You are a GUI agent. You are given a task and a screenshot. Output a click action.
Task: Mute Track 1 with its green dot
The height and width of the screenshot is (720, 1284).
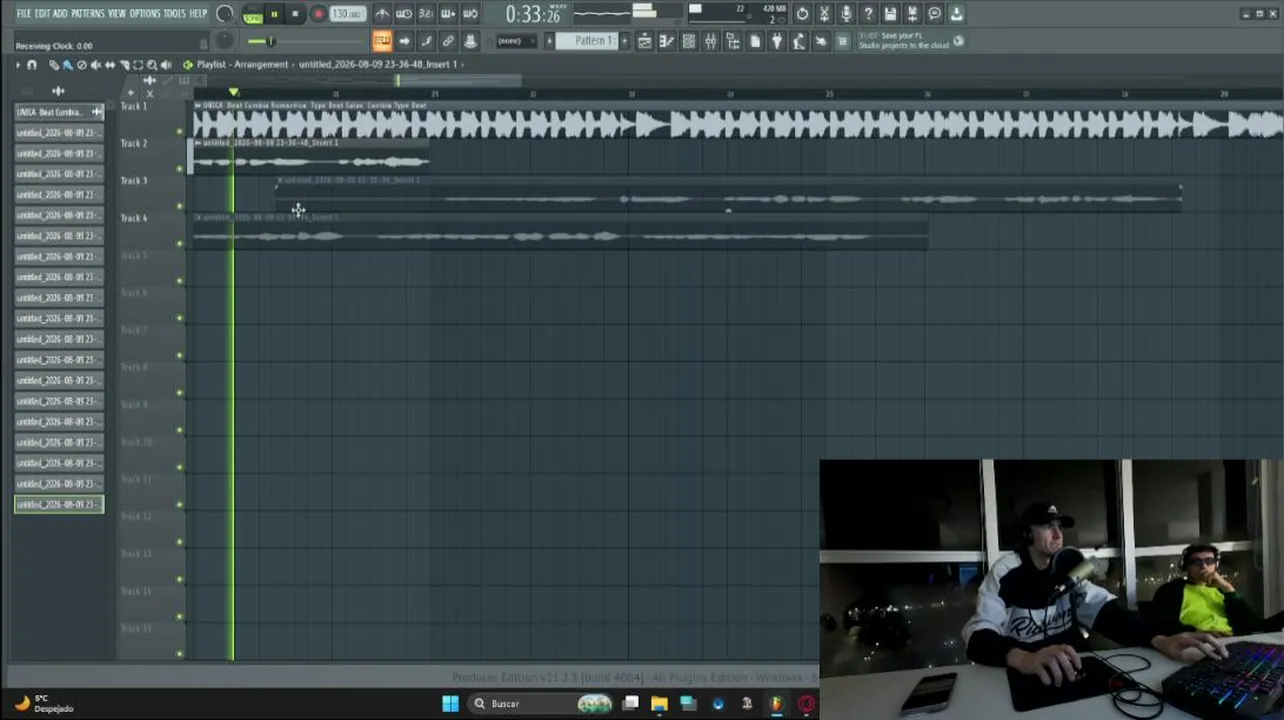(180, 131)
